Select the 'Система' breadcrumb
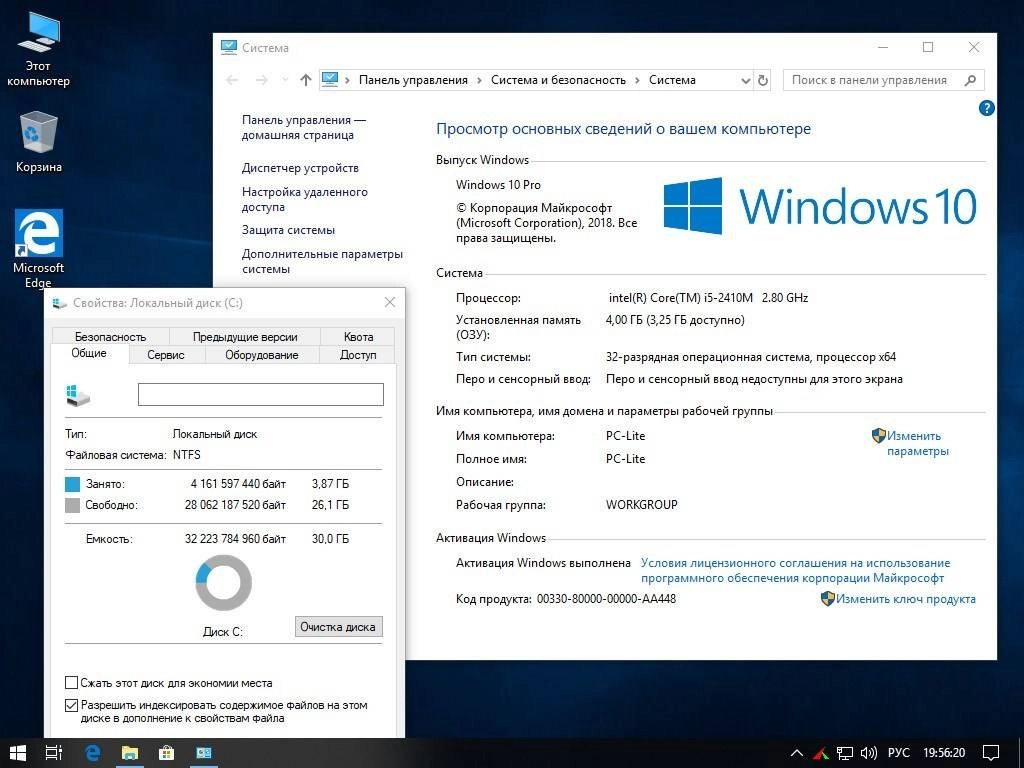 (x=672, y=80)
